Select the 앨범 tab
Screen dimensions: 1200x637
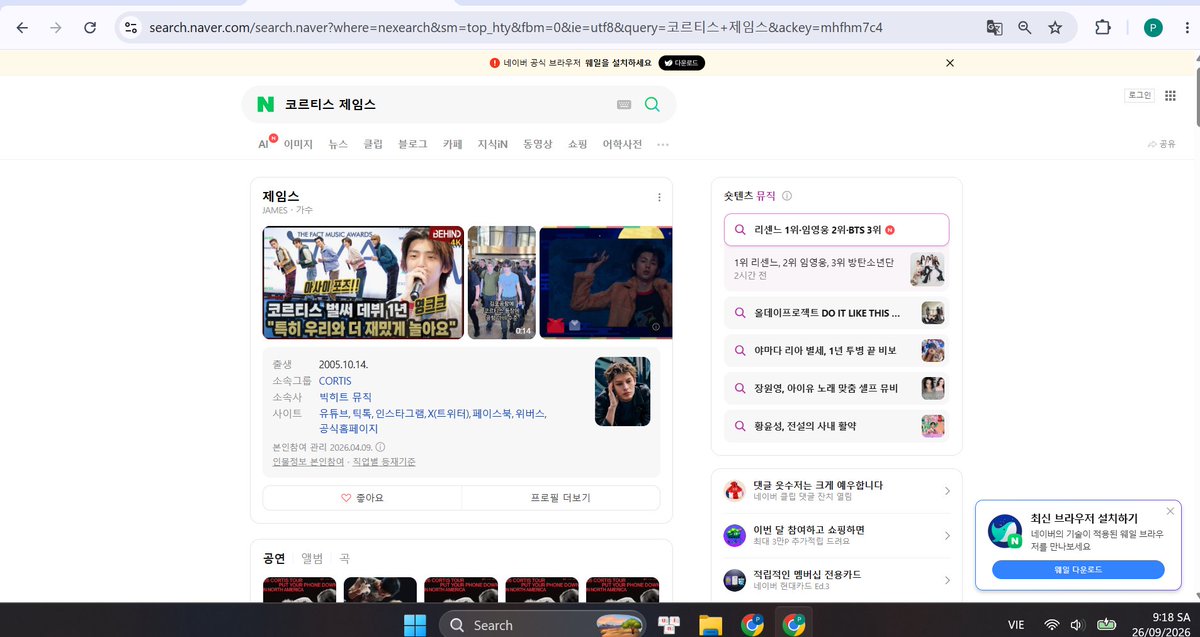coord(313,558)
